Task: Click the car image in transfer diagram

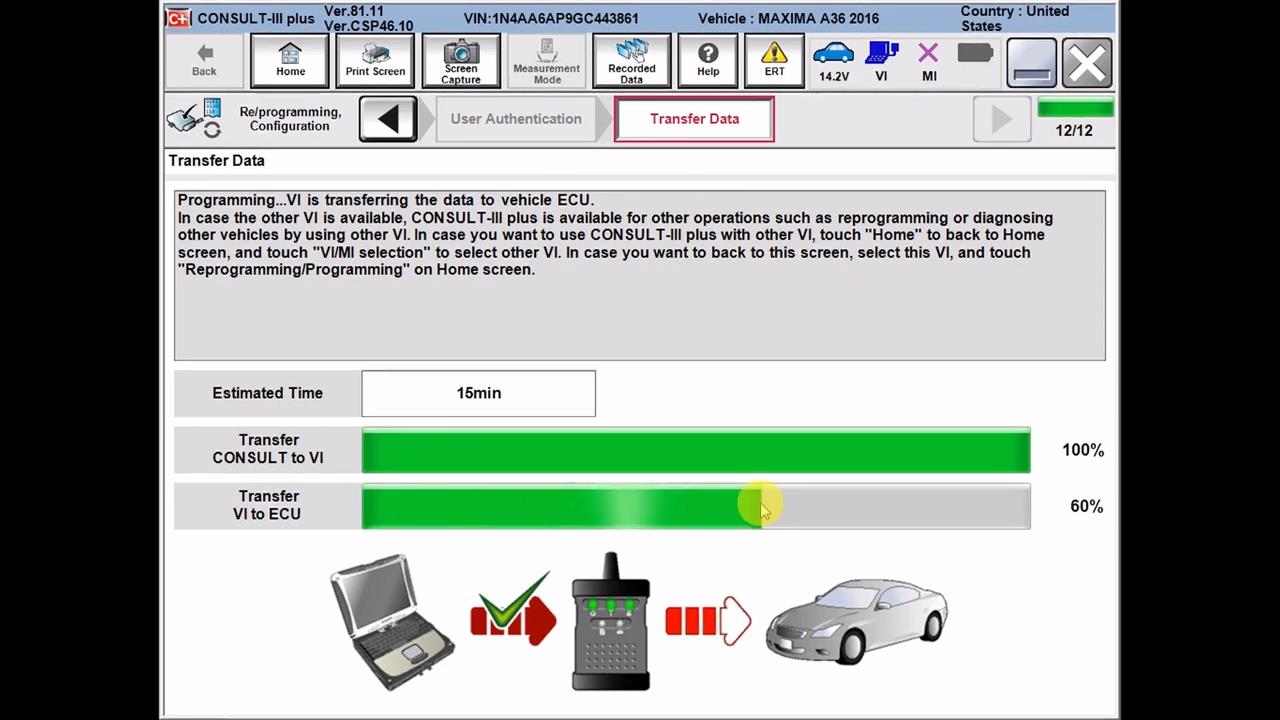Action: tap(856, 621)
